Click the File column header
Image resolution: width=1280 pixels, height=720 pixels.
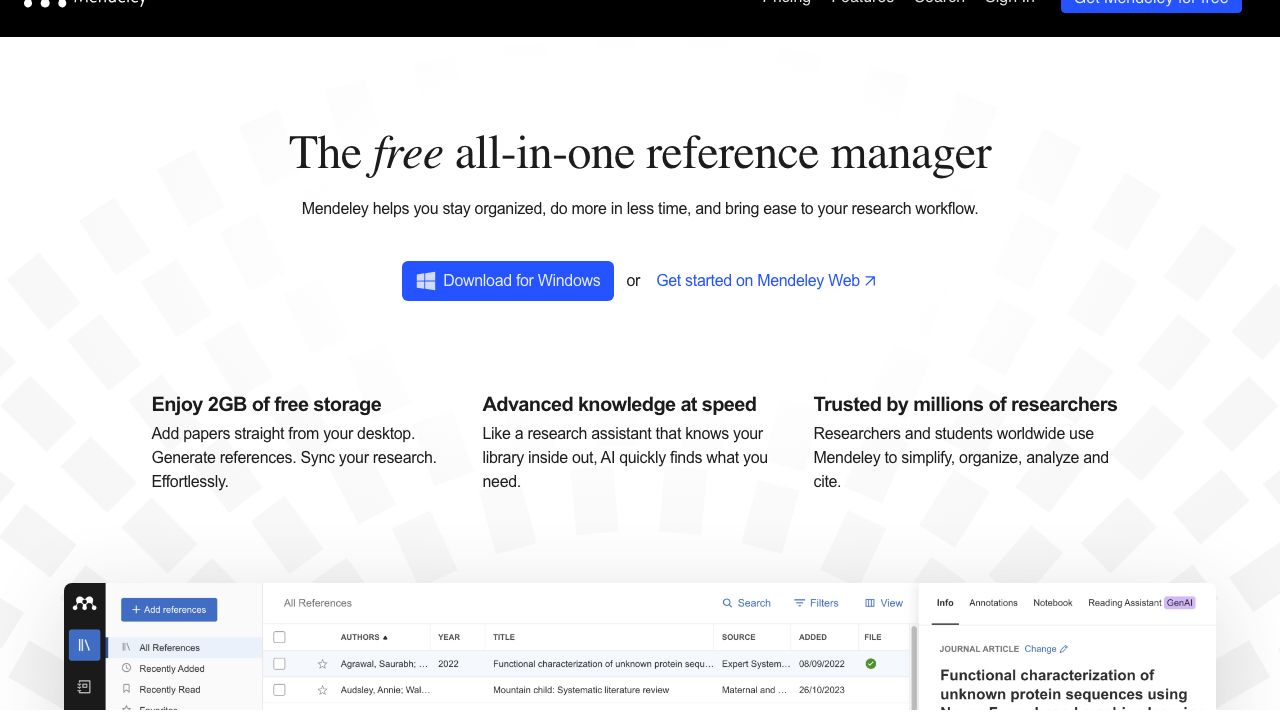(873, 637)
